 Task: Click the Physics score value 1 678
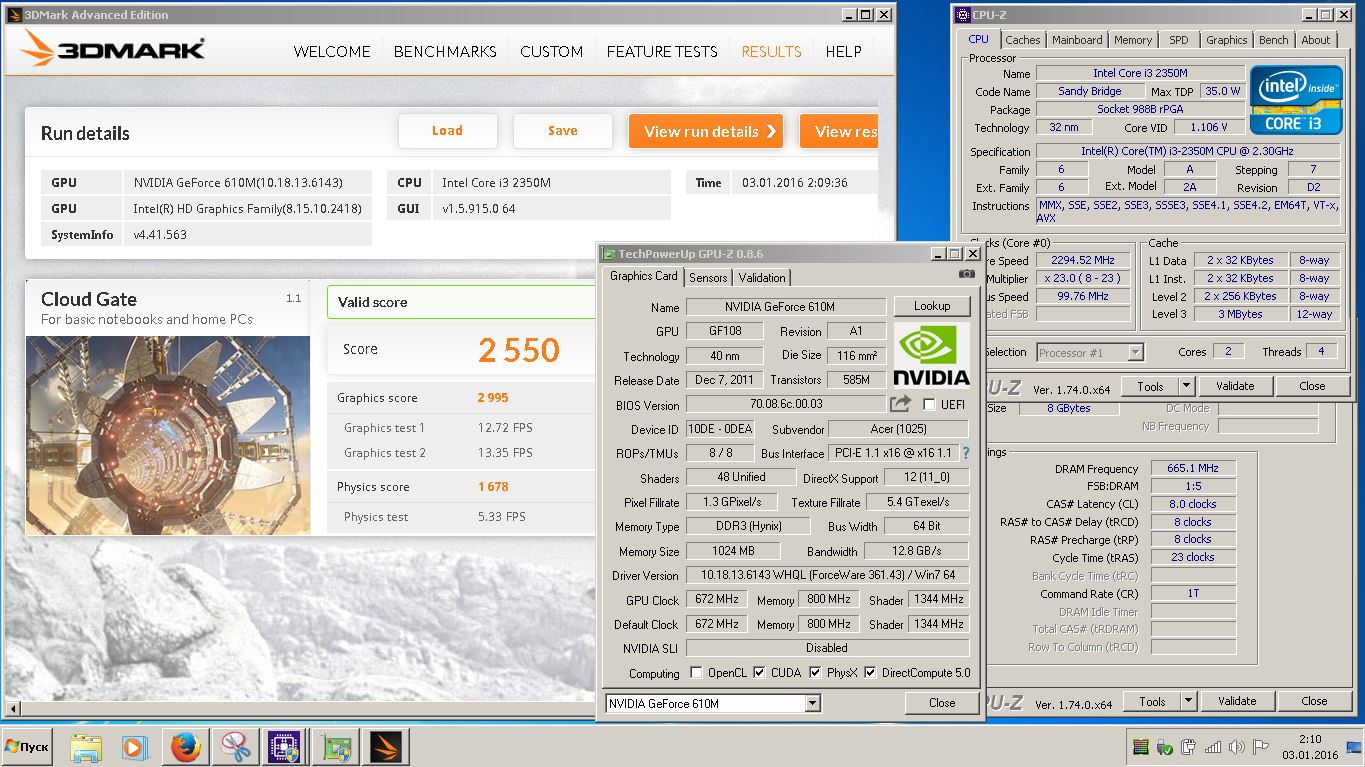coord(493,487)
